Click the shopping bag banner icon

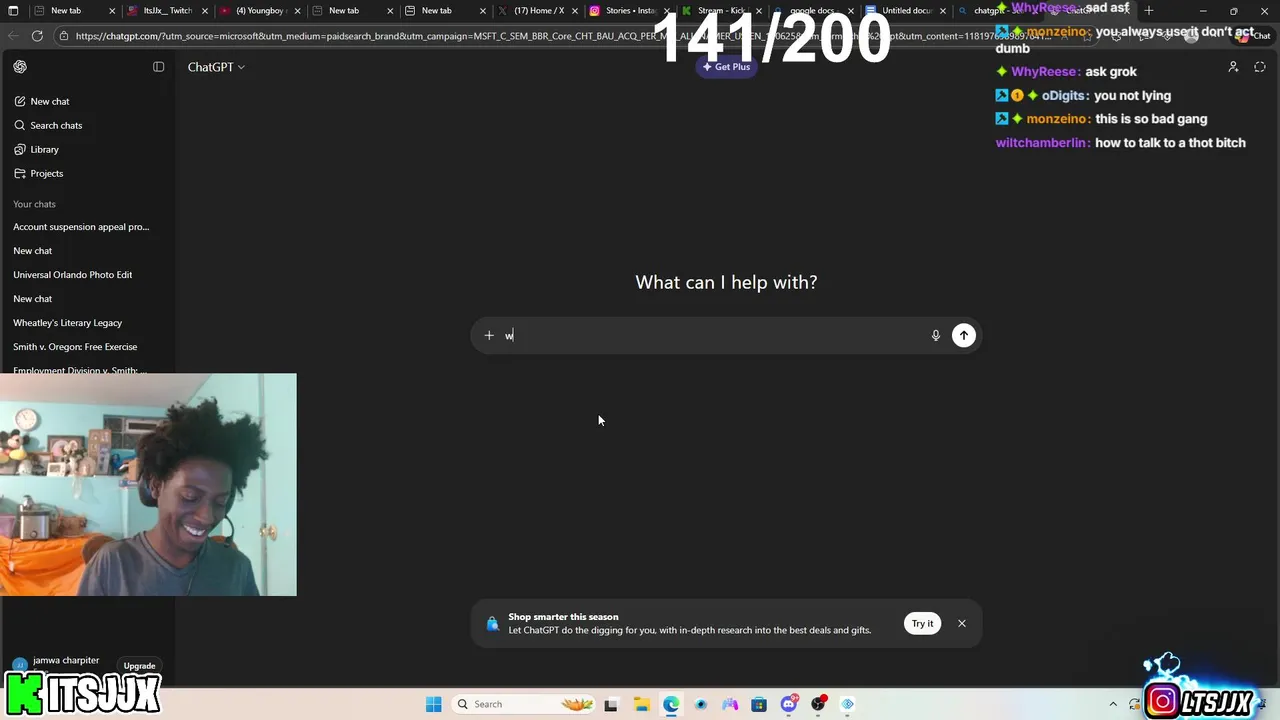[492, 624]
